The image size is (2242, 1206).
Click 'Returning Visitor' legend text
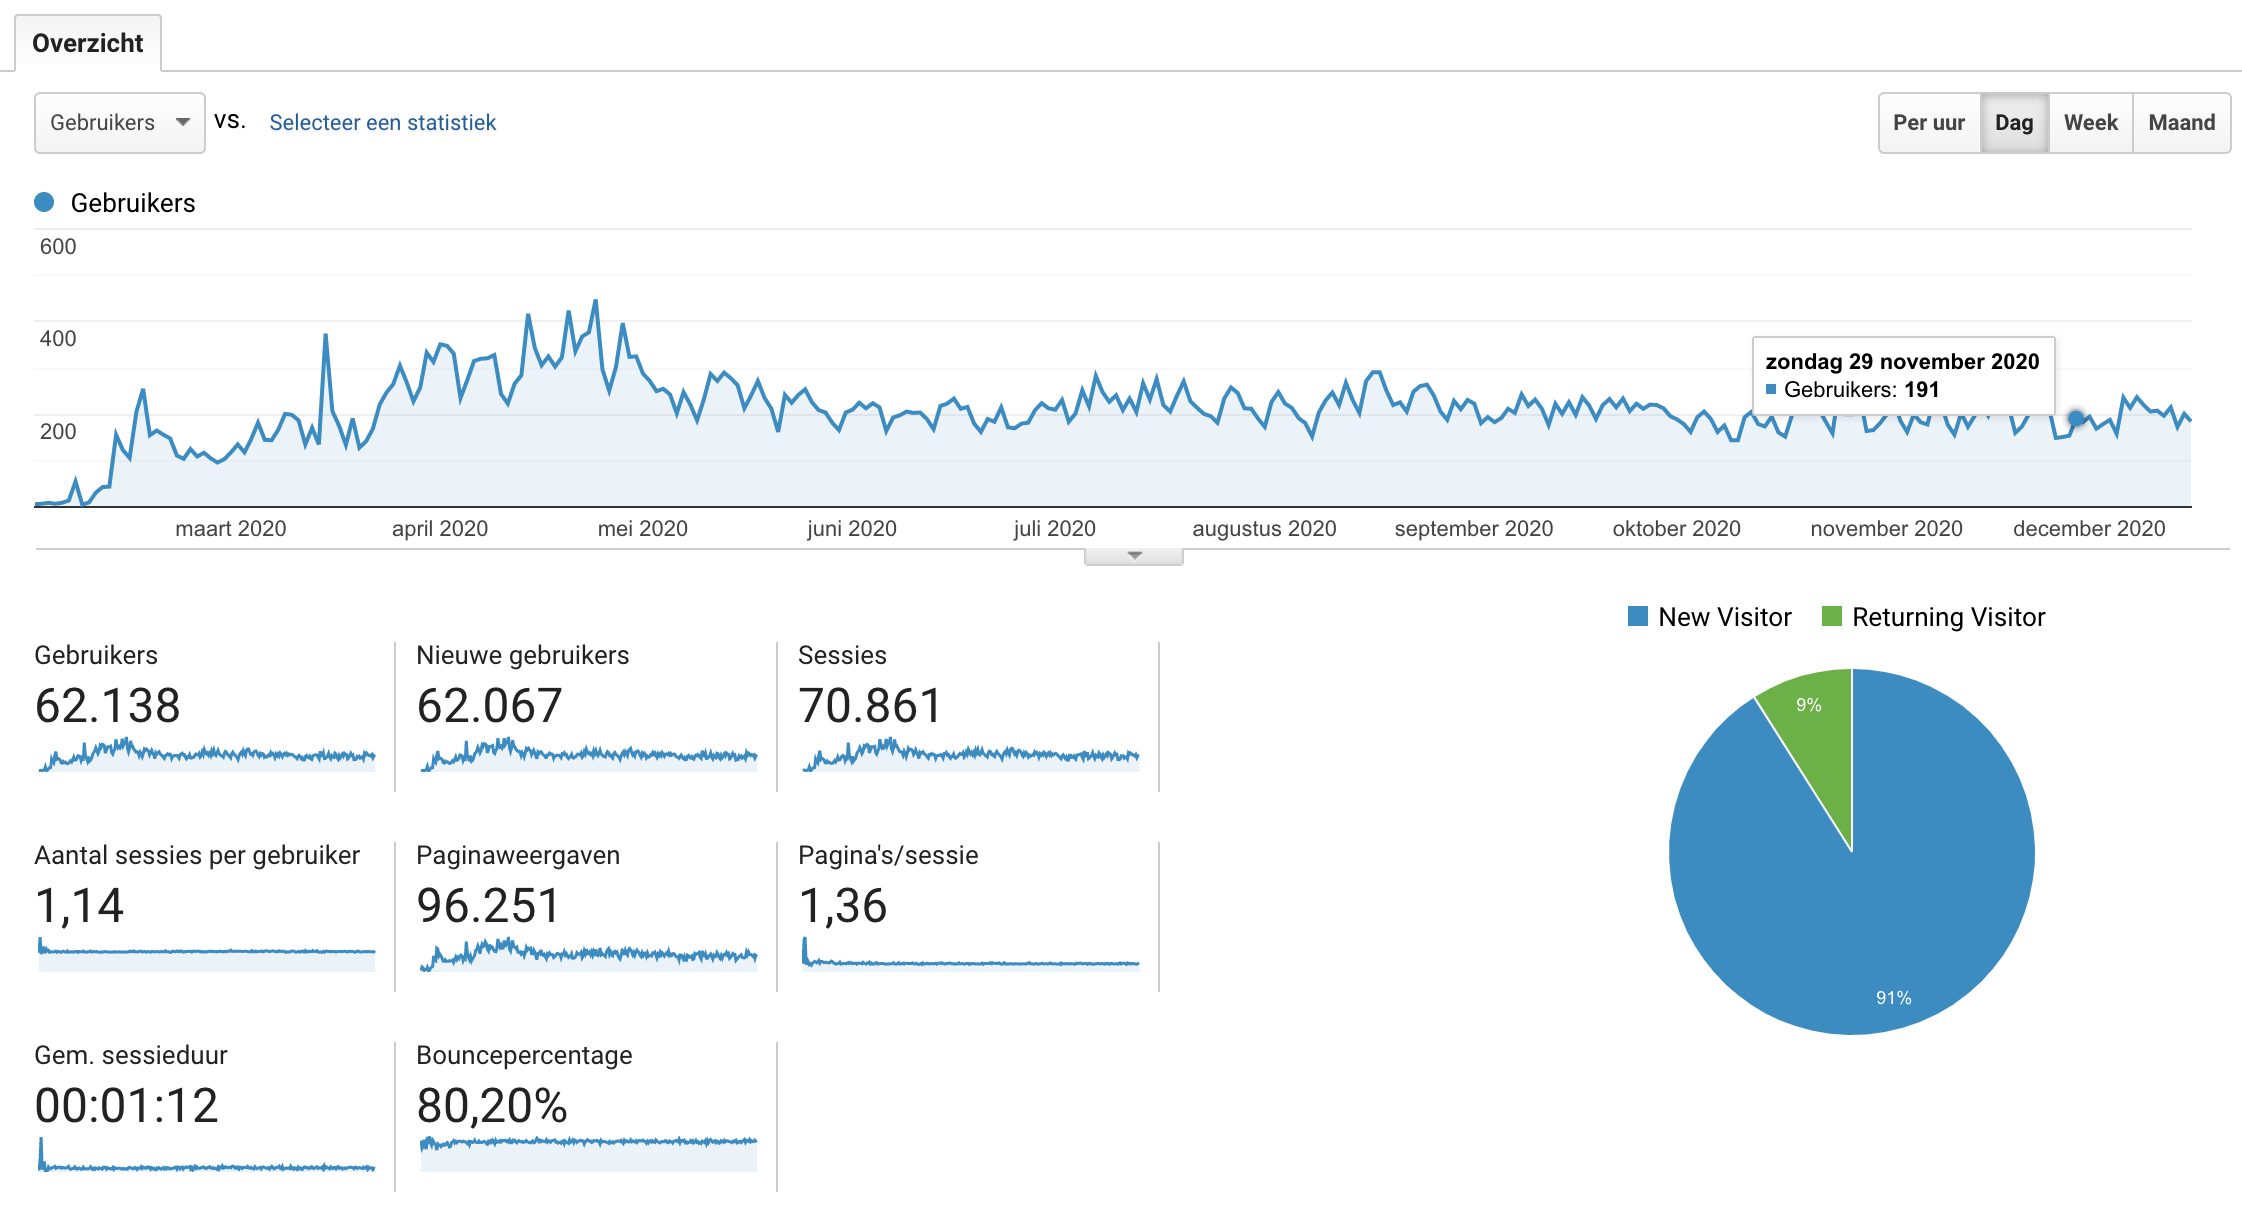pyautogui.click(x=1949, y=617)
